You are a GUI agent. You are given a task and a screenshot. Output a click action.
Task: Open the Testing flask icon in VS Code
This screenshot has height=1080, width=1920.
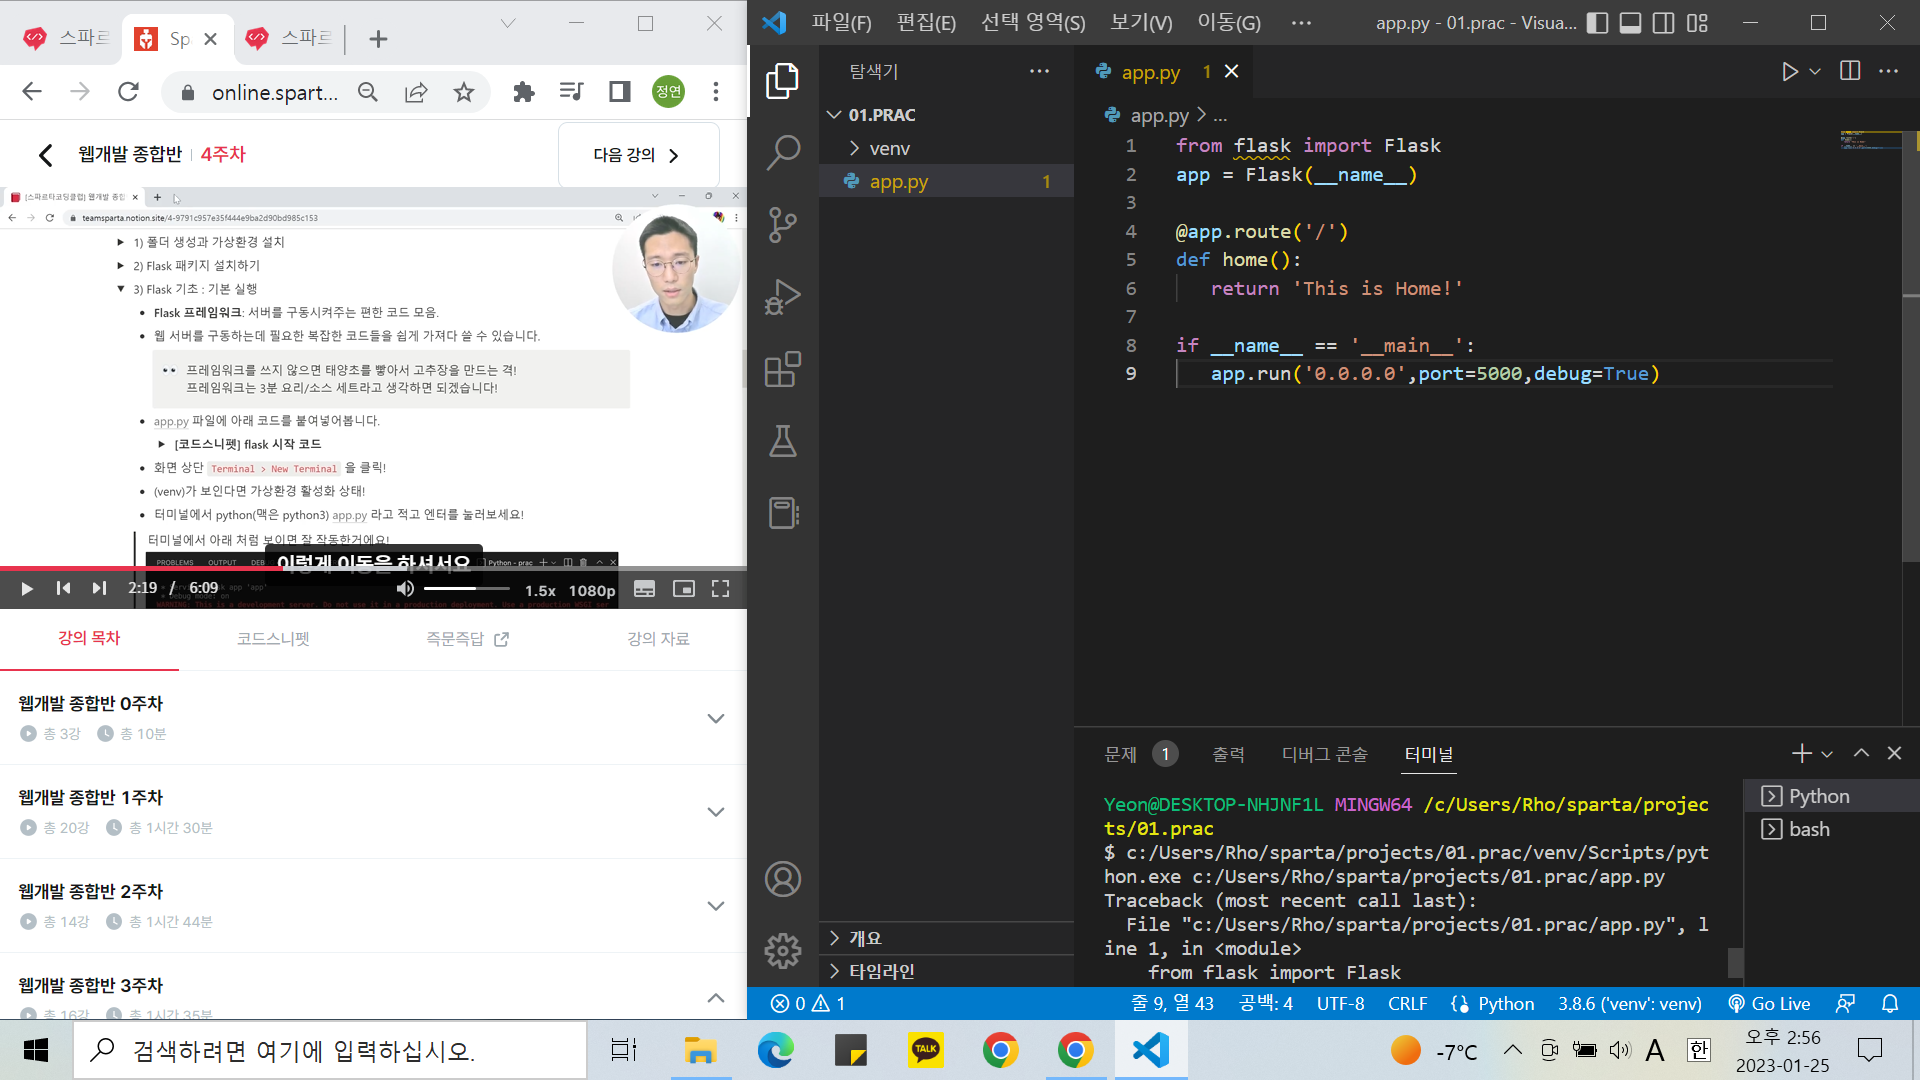[783, 441]
